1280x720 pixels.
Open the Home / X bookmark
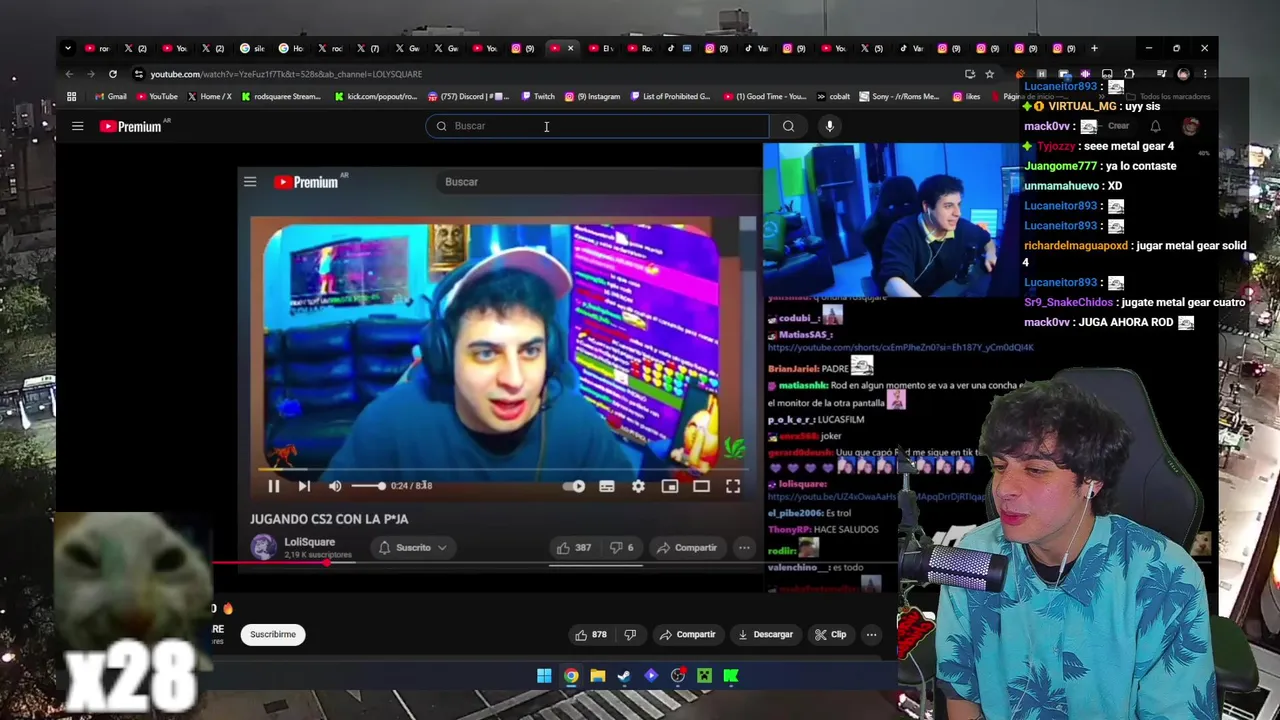click(210, 97)
